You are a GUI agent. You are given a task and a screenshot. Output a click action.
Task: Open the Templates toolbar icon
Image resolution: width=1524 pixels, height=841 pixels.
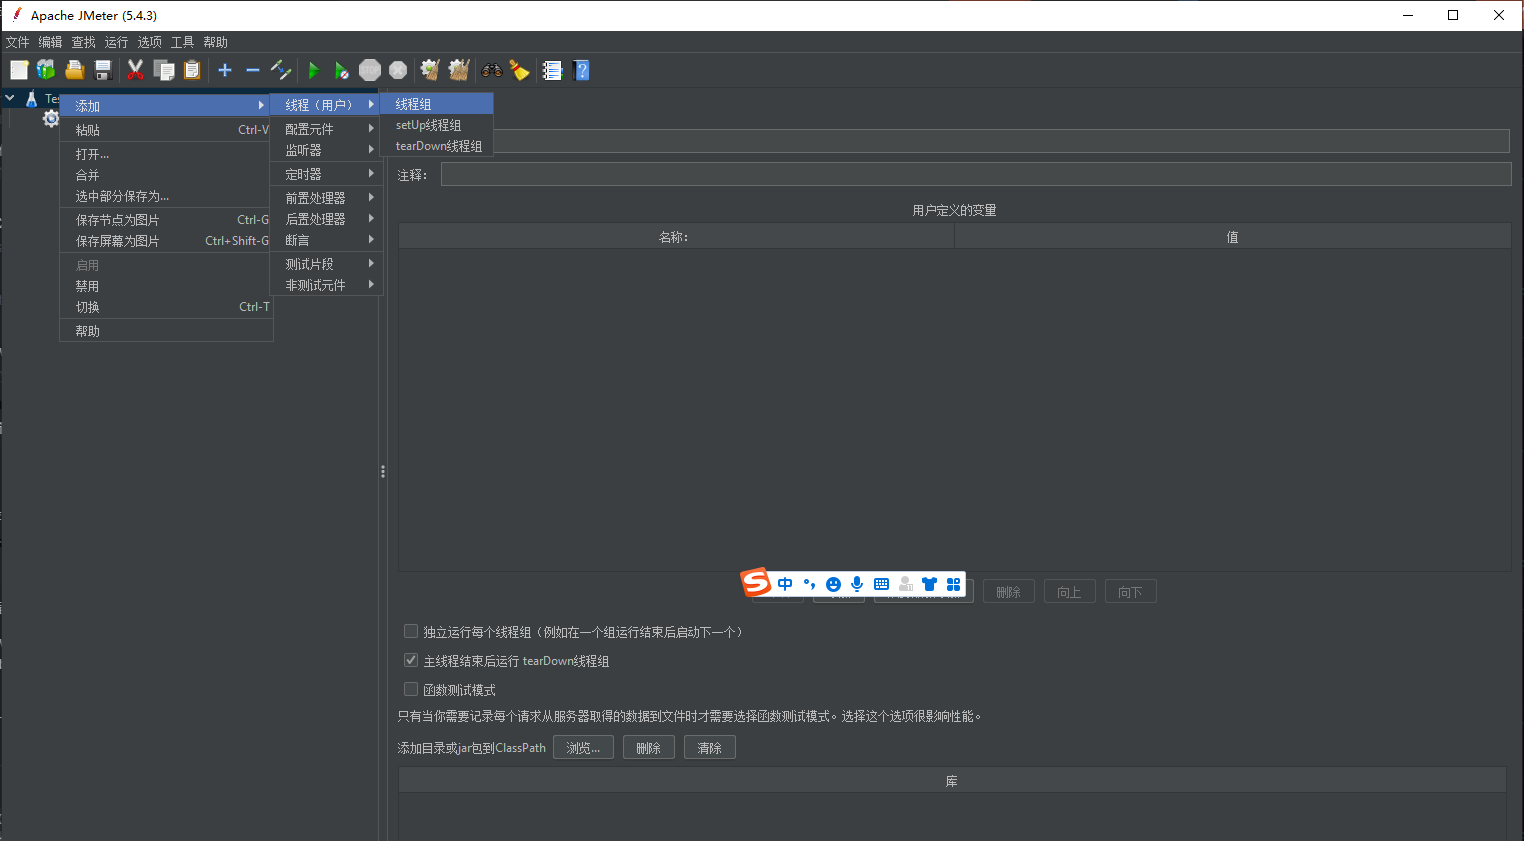click(46, 70)
